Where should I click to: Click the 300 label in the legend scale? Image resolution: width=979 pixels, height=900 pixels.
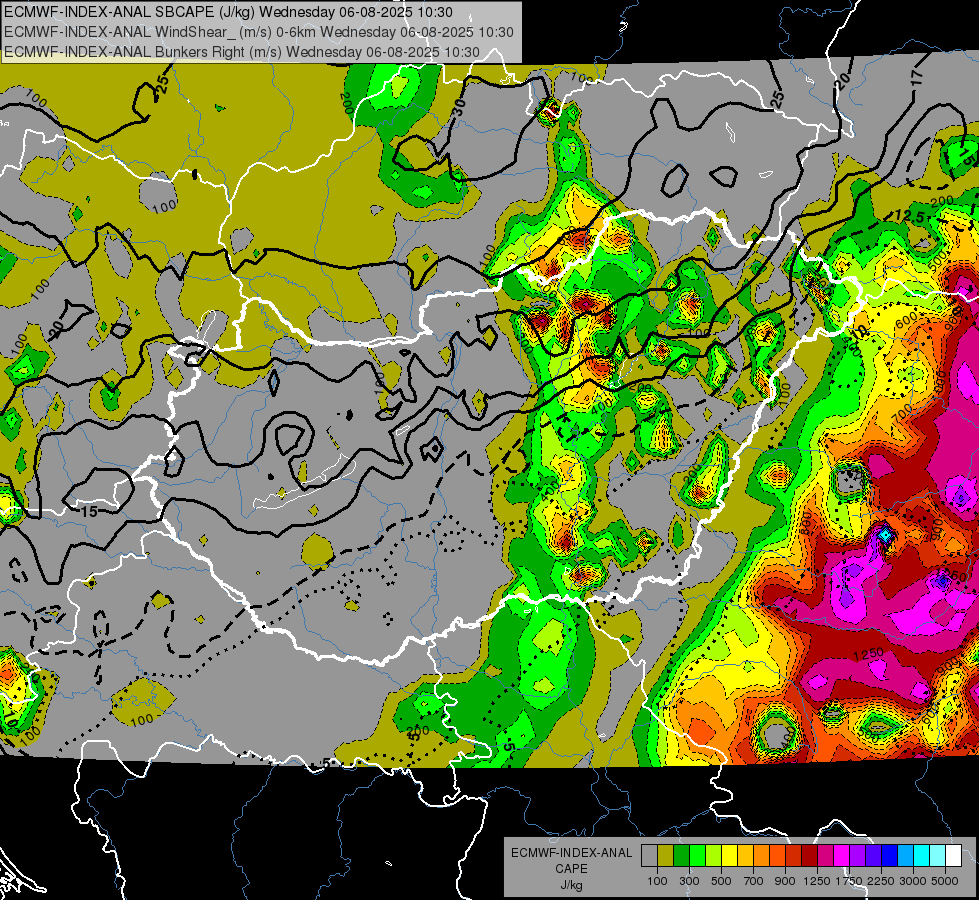point(689,881)
